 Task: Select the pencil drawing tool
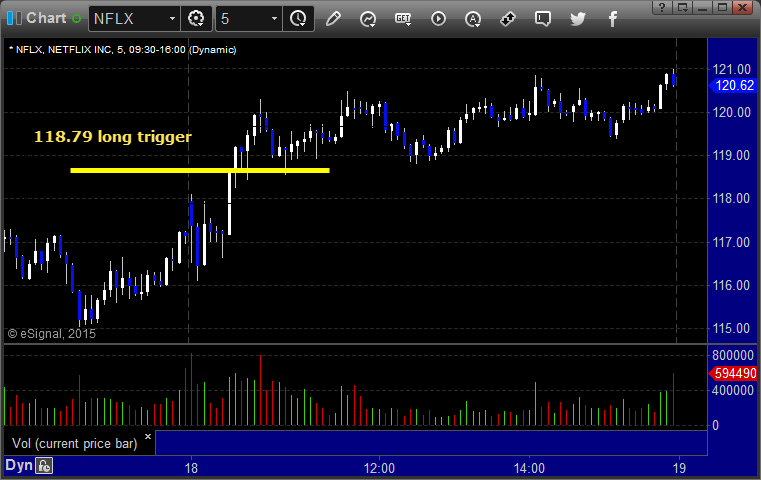pyautogui.click(x=333, y=19)
